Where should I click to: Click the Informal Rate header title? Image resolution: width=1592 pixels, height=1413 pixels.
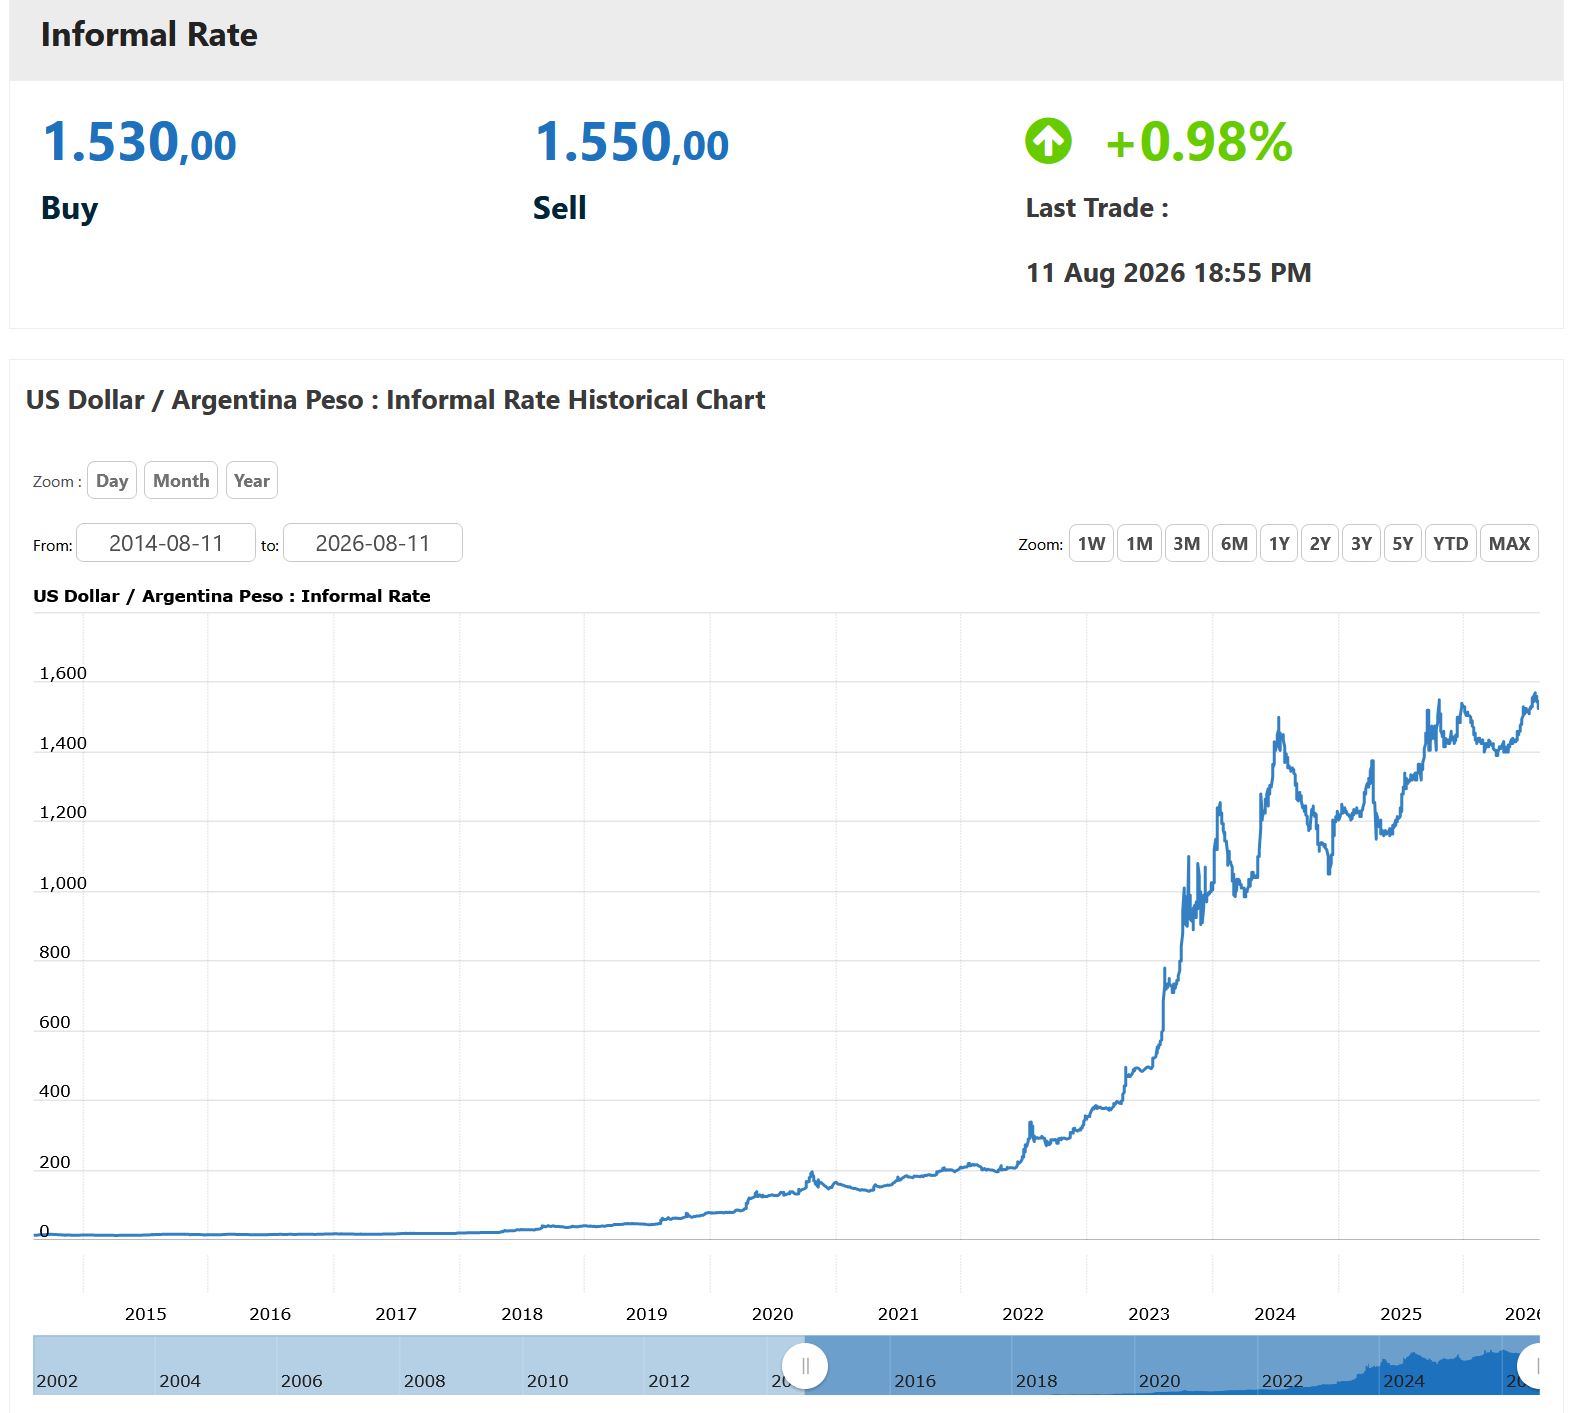pos(149,35)
